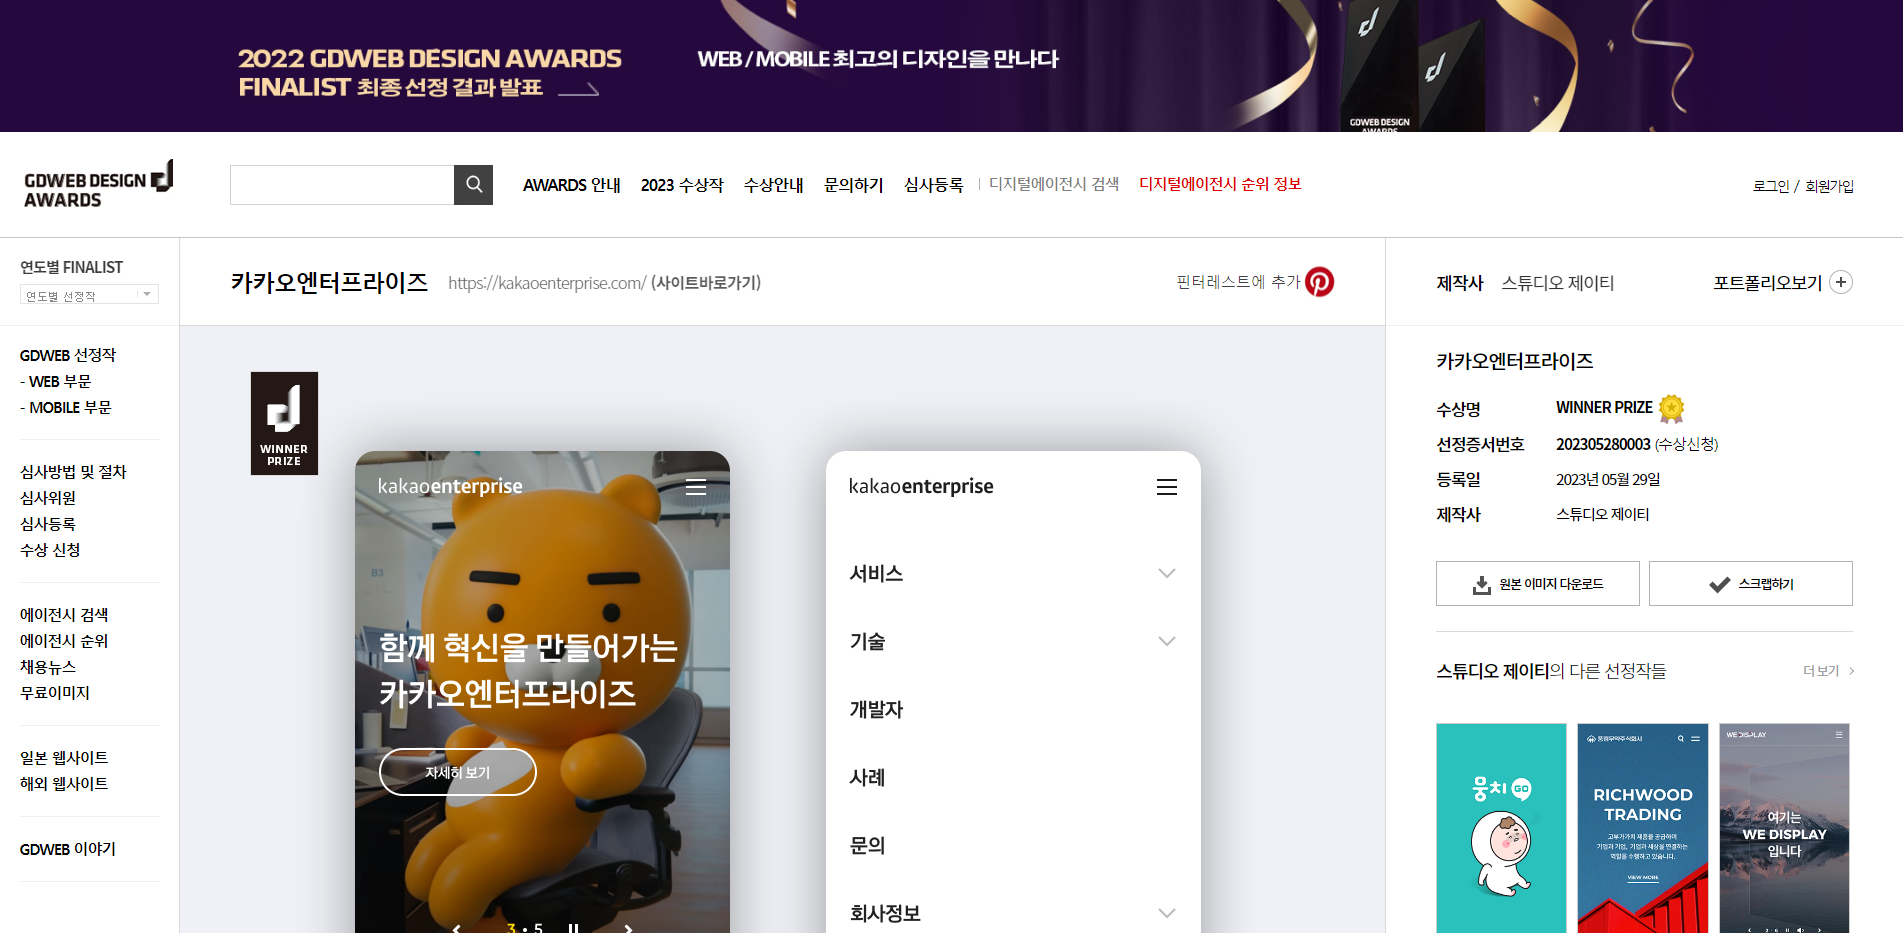
Task: Open the 2023 수상작 menu
Action: click(x=683, y=184)
